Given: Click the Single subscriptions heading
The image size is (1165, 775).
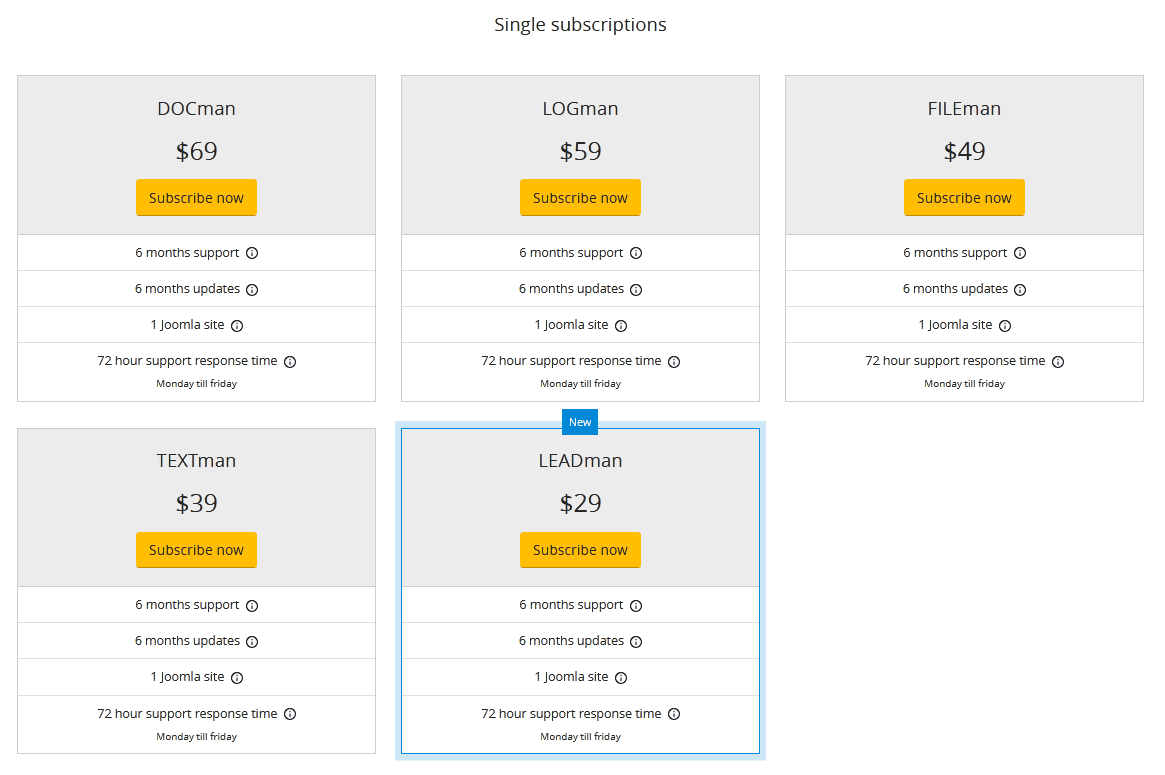Looking at the screenshot, I should point(580,24).
